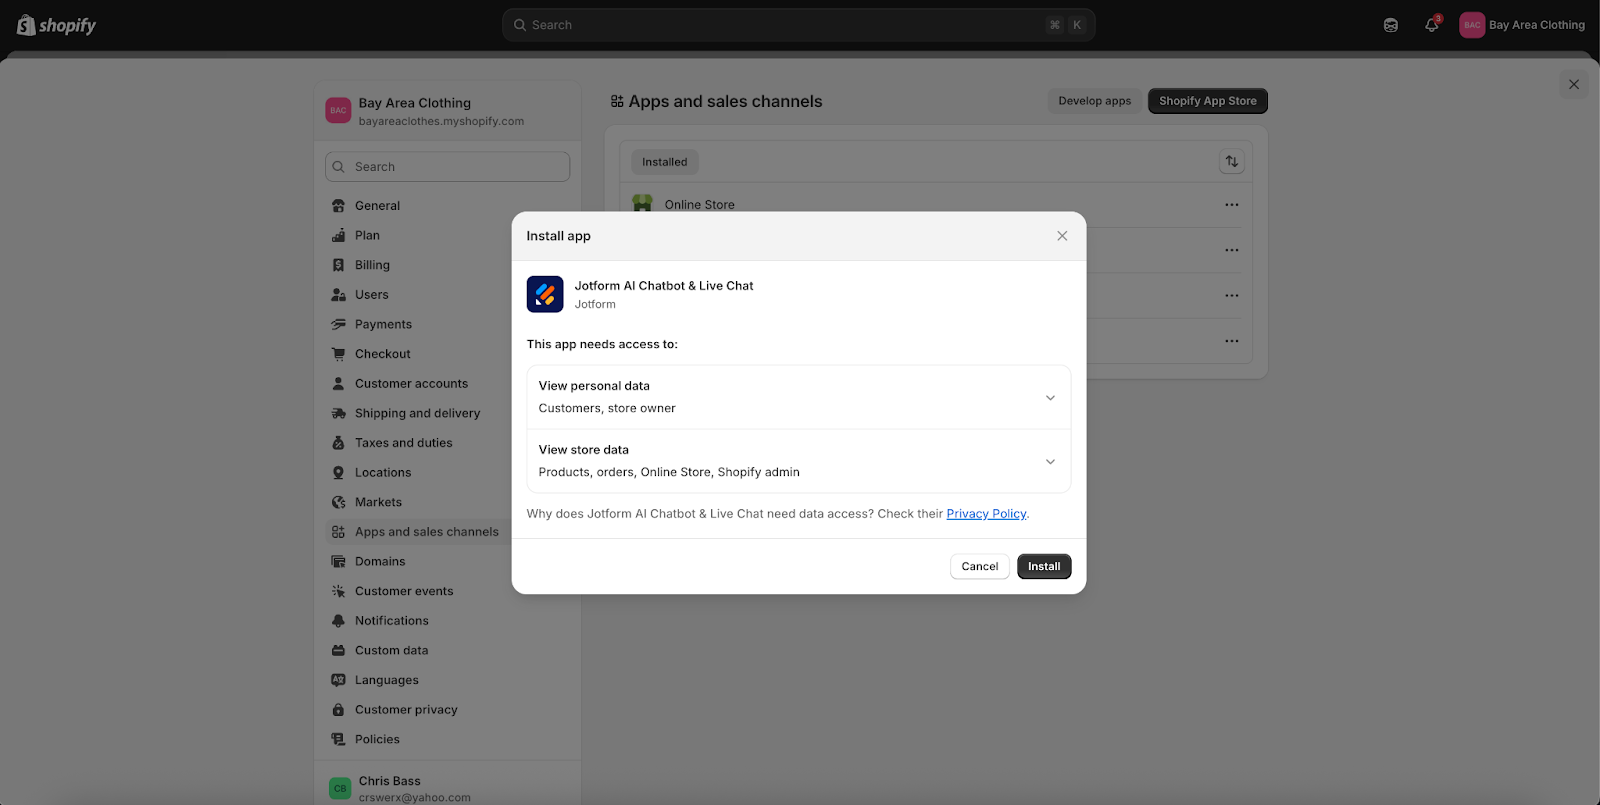Click Install to confirm the app
Viewport: 1600px width, 805px height.
1044,567
